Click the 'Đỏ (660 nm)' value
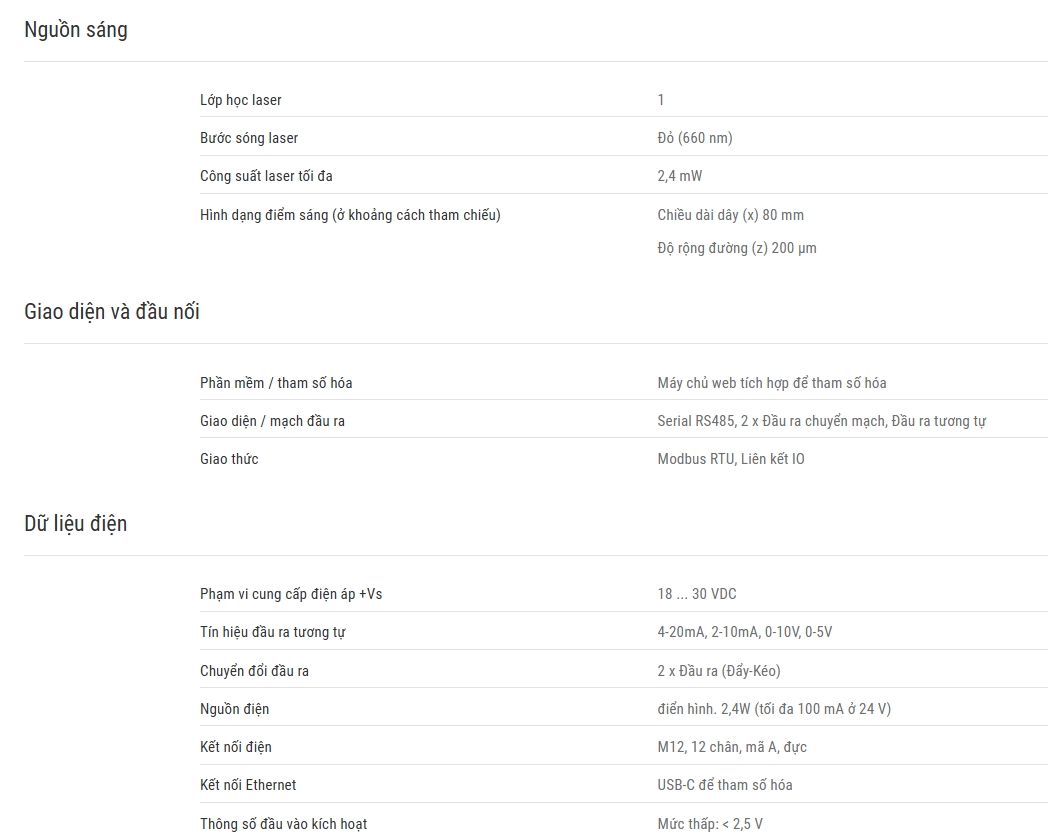 click(695, 138)
